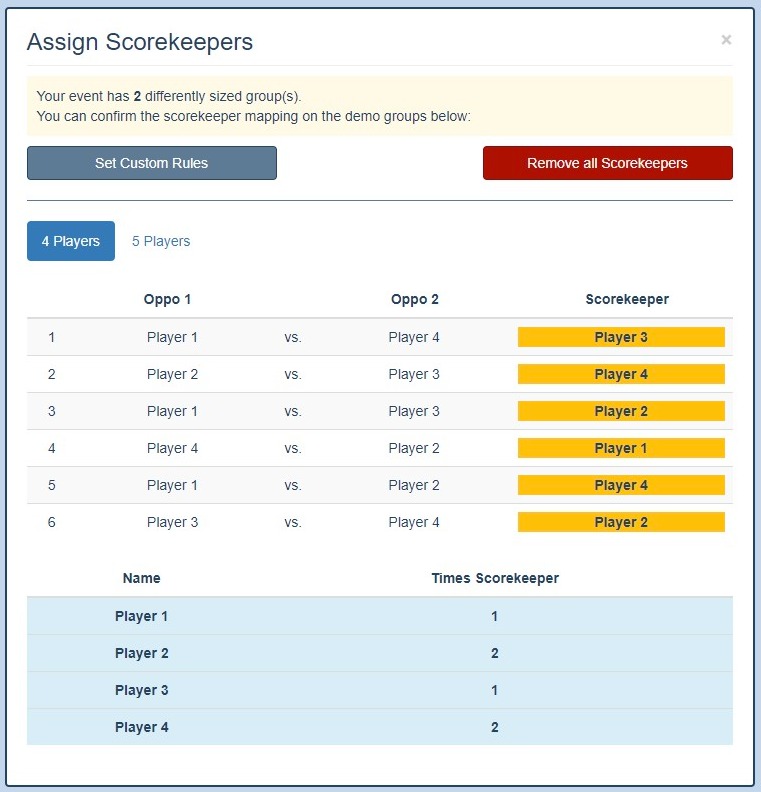761x792 pixels.
Task: Click scorekeeper Player 4 in match 2
Action: [x=621, y=374]
